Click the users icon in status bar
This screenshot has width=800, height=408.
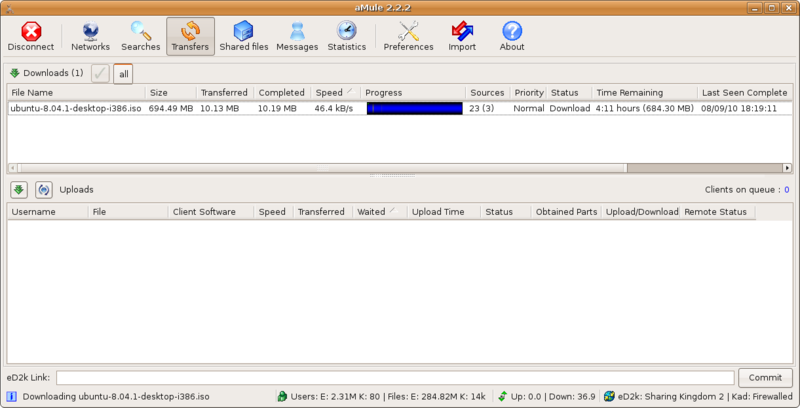point(282,396)
